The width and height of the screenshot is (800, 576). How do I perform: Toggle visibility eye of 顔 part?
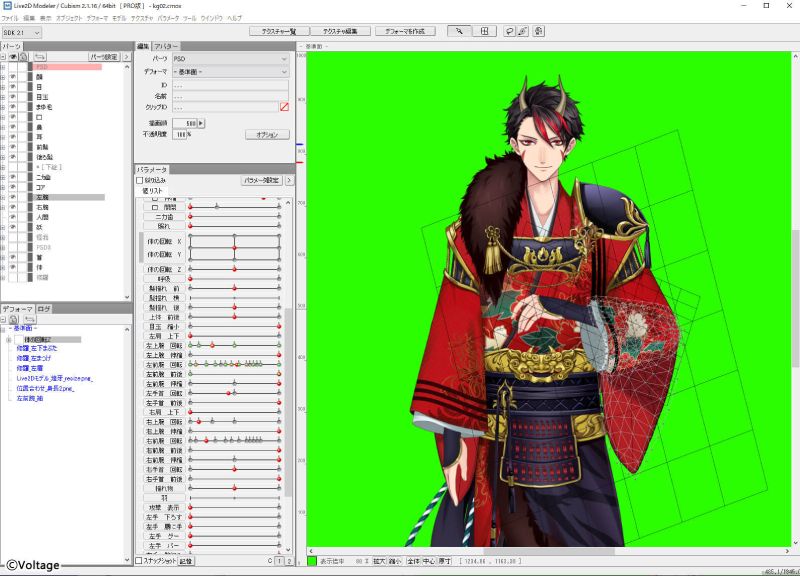(13, 77)
